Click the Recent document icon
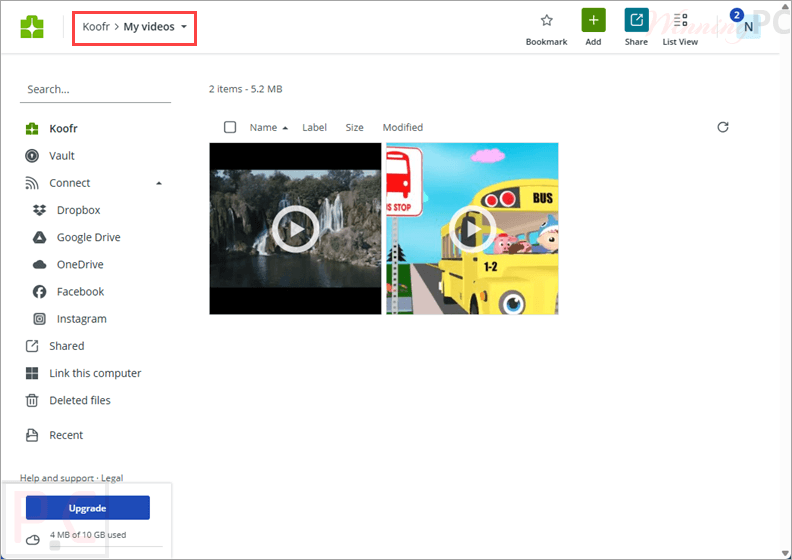This screenshot has width=792, height=560. (x=32, y=435)
